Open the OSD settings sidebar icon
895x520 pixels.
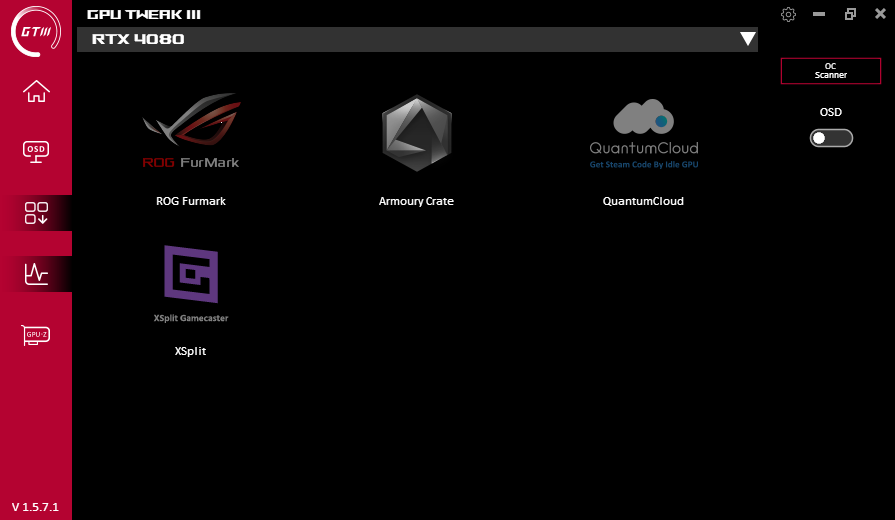36,152
